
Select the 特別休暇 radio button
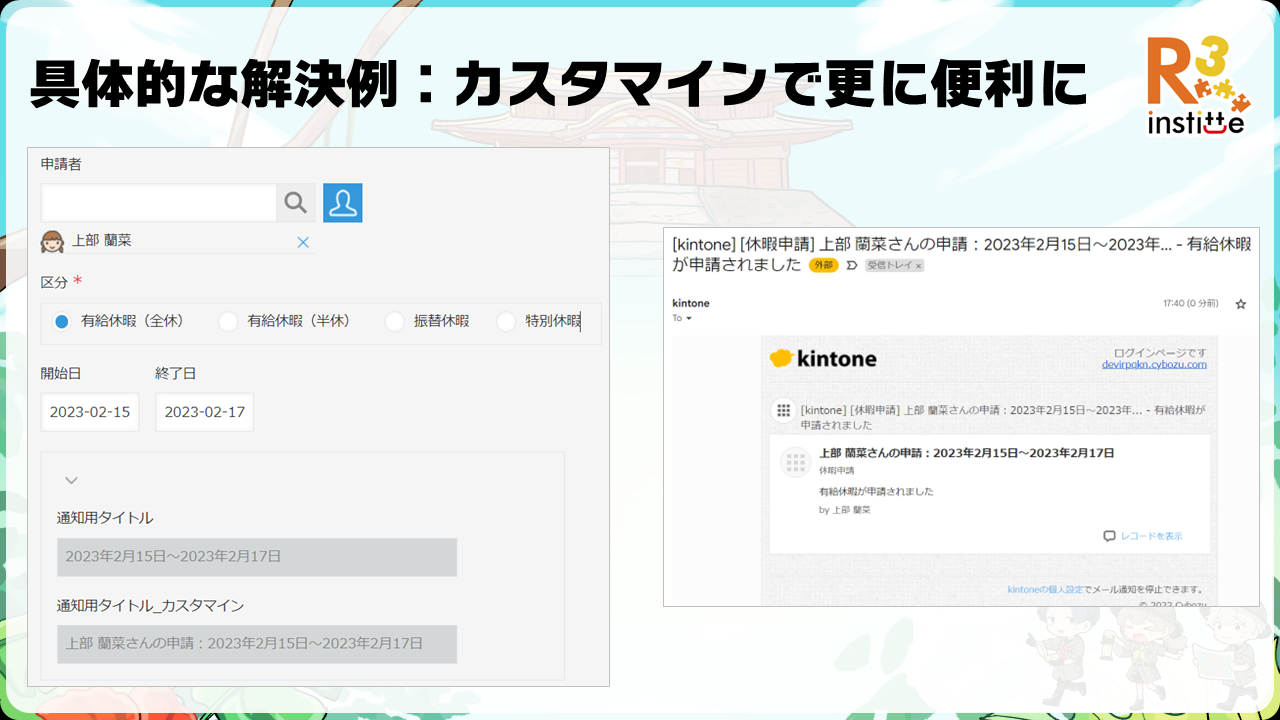pyautogui.click(x=506, y=322)
